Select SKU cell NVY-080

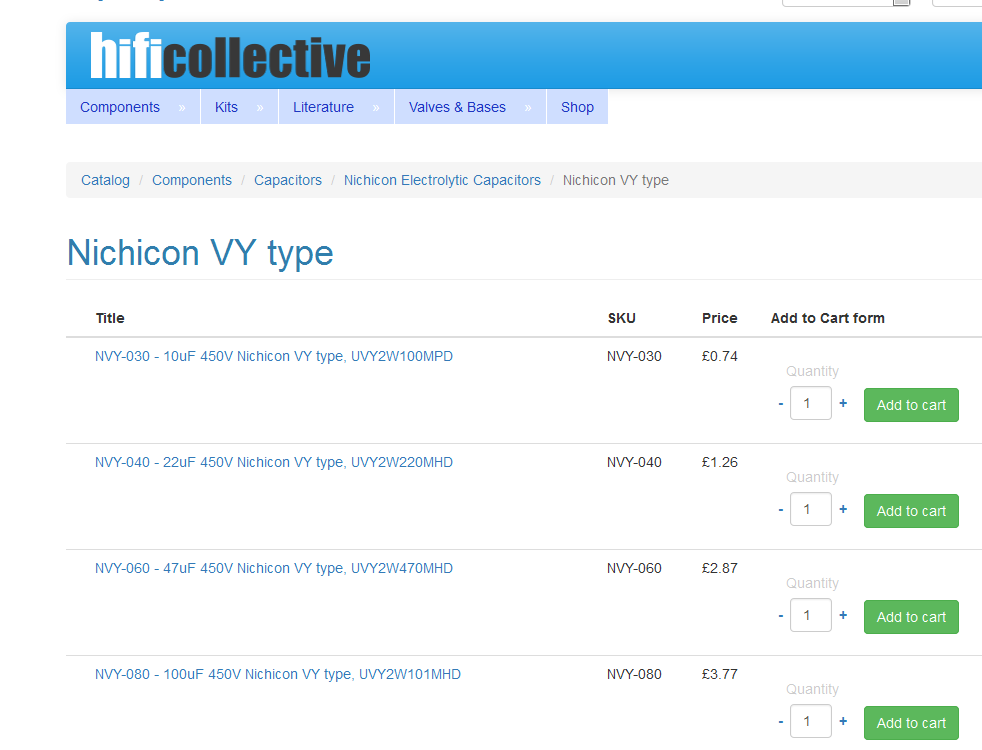(x=634, y=674)
